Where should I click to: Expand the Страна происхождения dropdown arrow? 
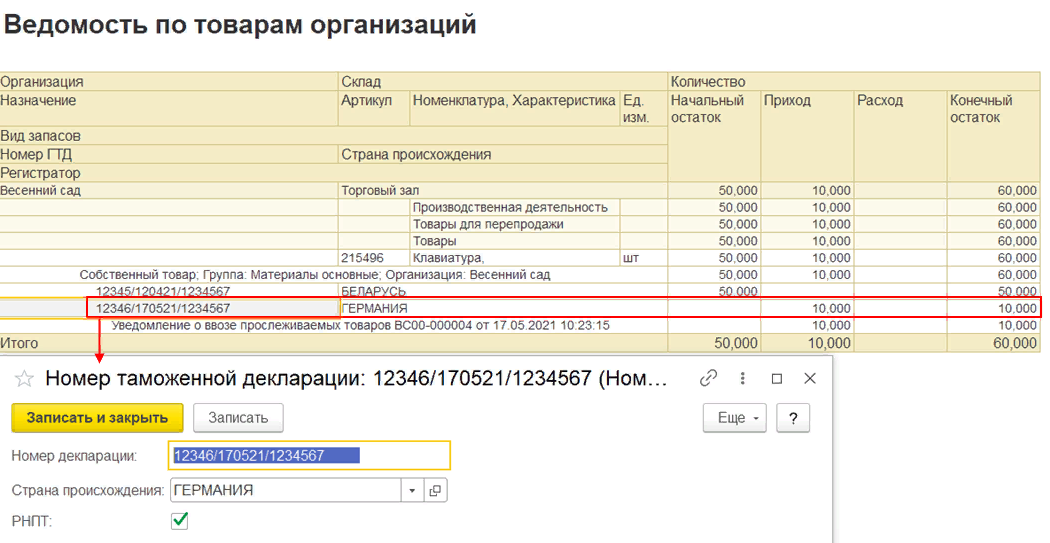tap(413, 490)
